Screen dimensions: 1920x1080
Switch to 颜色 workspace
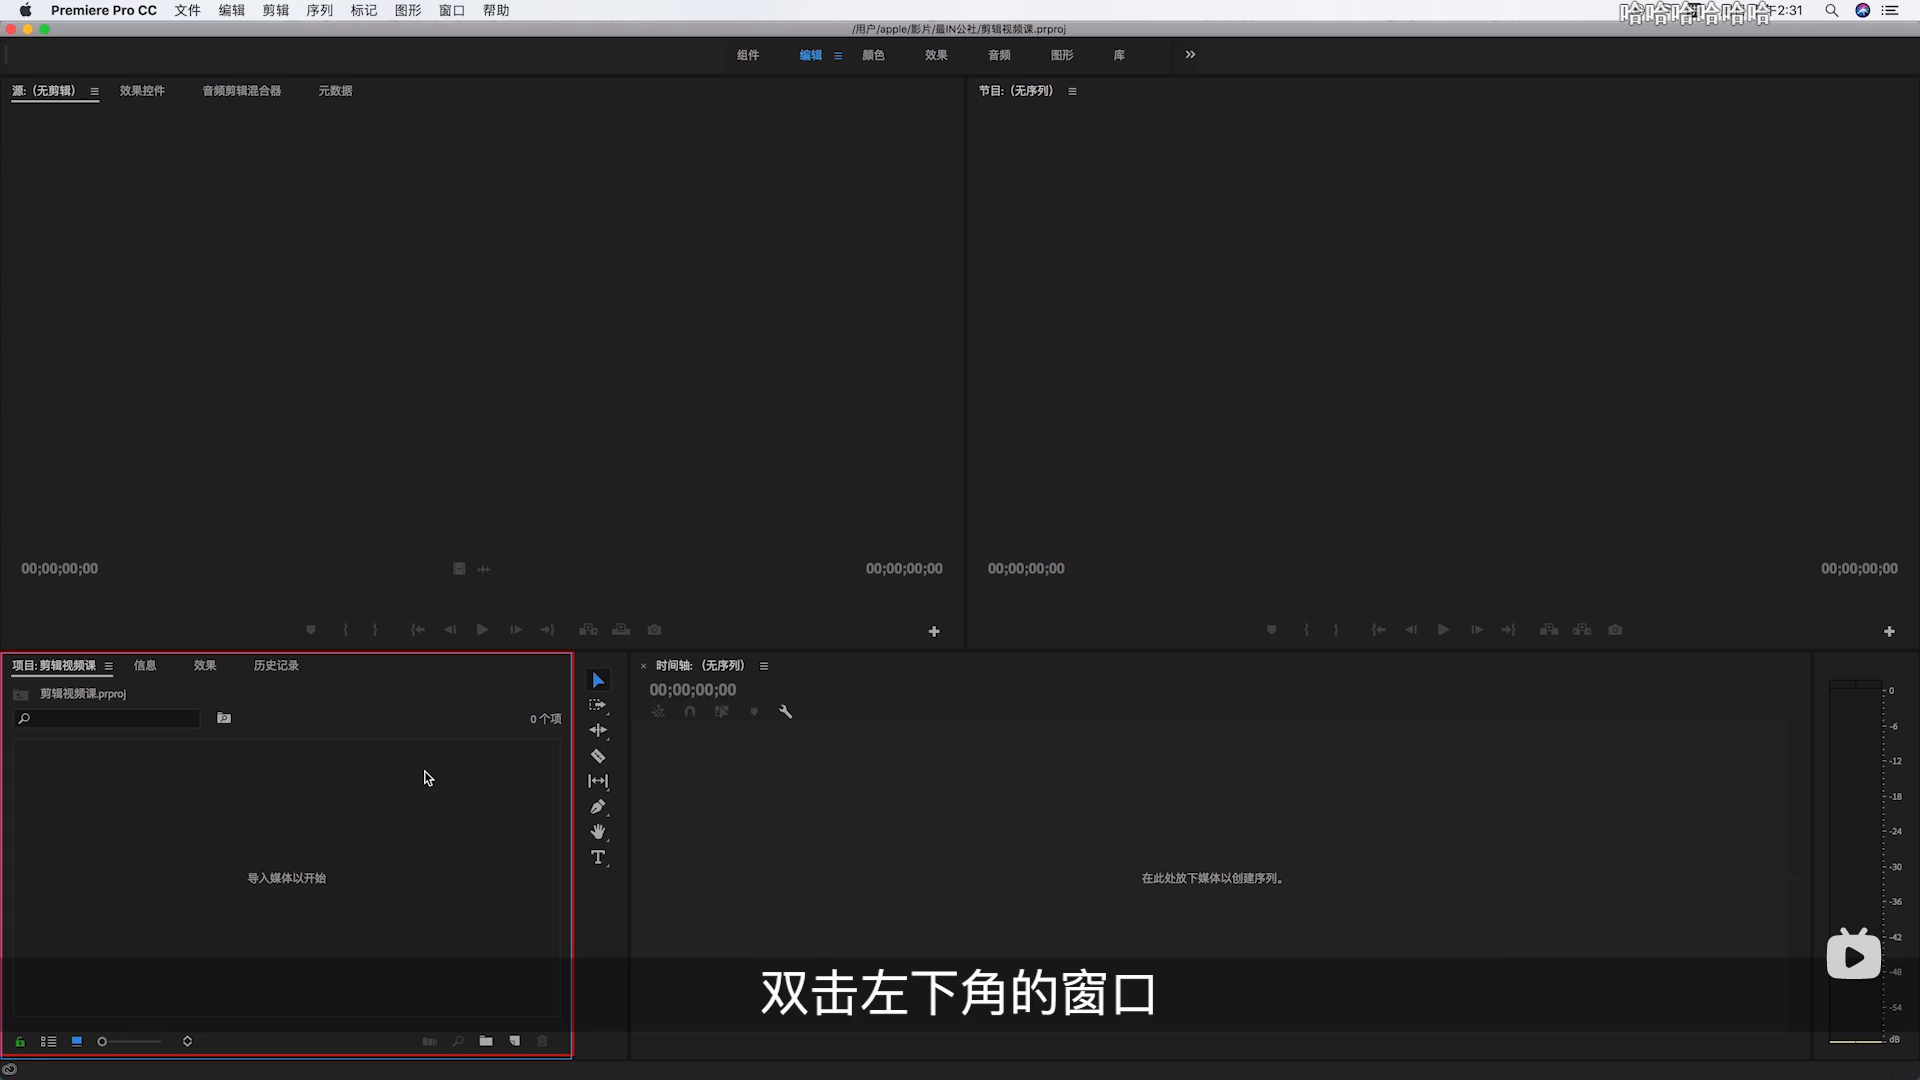[x=873, y=55]
